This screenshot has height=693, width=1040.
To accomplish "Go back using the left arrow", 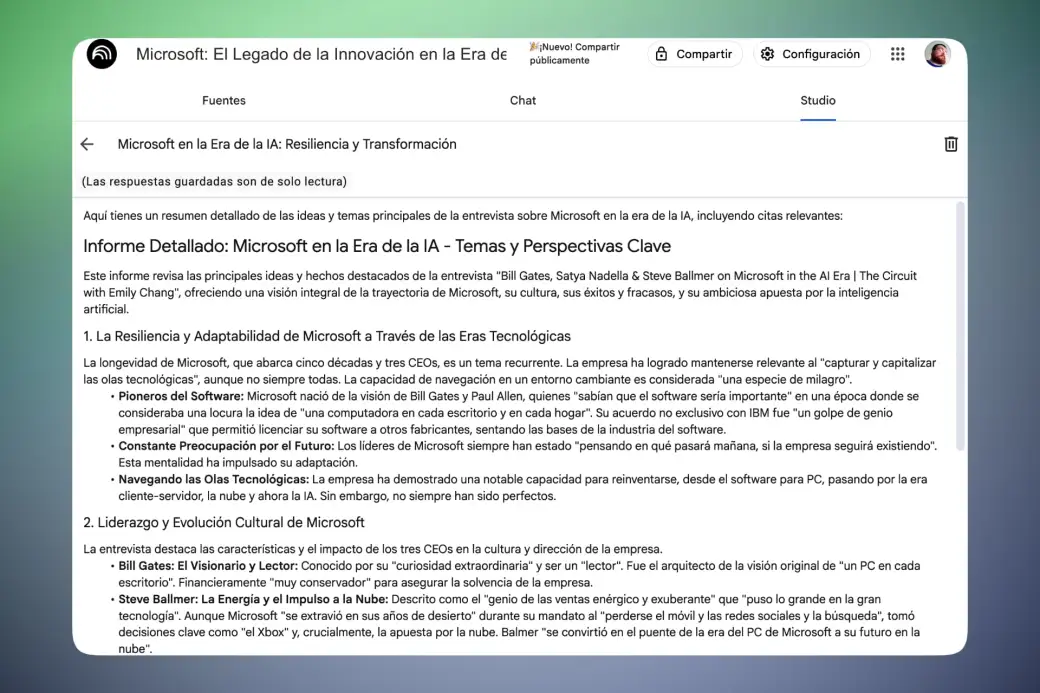I will point(87,144).
